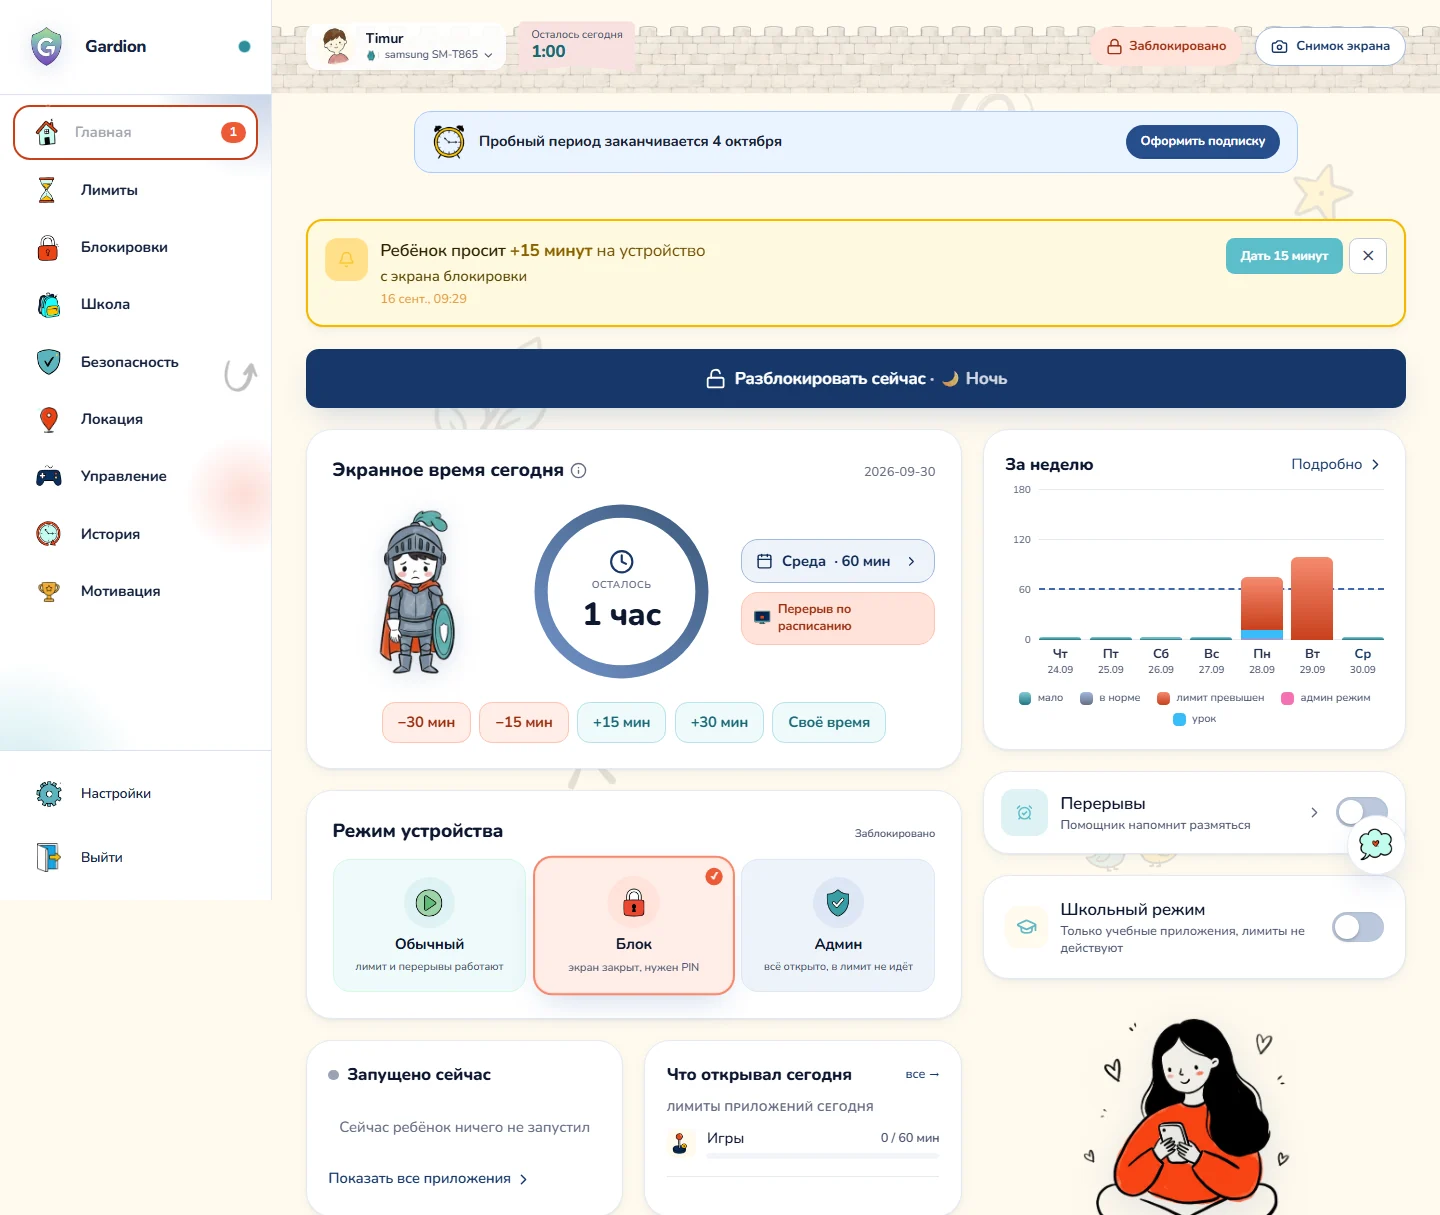The width and height of the screenshot is (1440, 1215).
Task: Click Оформить подписку button
Action: (1203, 141)
